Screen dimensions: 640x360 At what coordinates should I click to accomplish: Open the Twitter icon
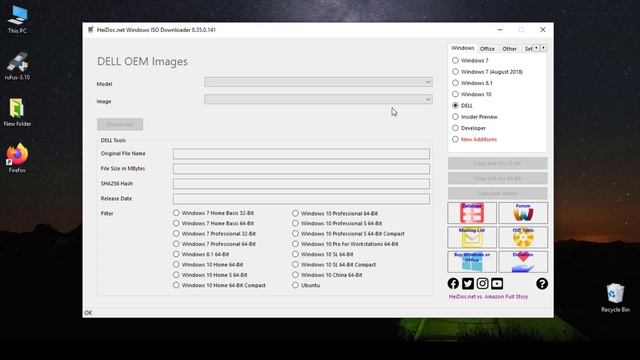tap(468, 284)
